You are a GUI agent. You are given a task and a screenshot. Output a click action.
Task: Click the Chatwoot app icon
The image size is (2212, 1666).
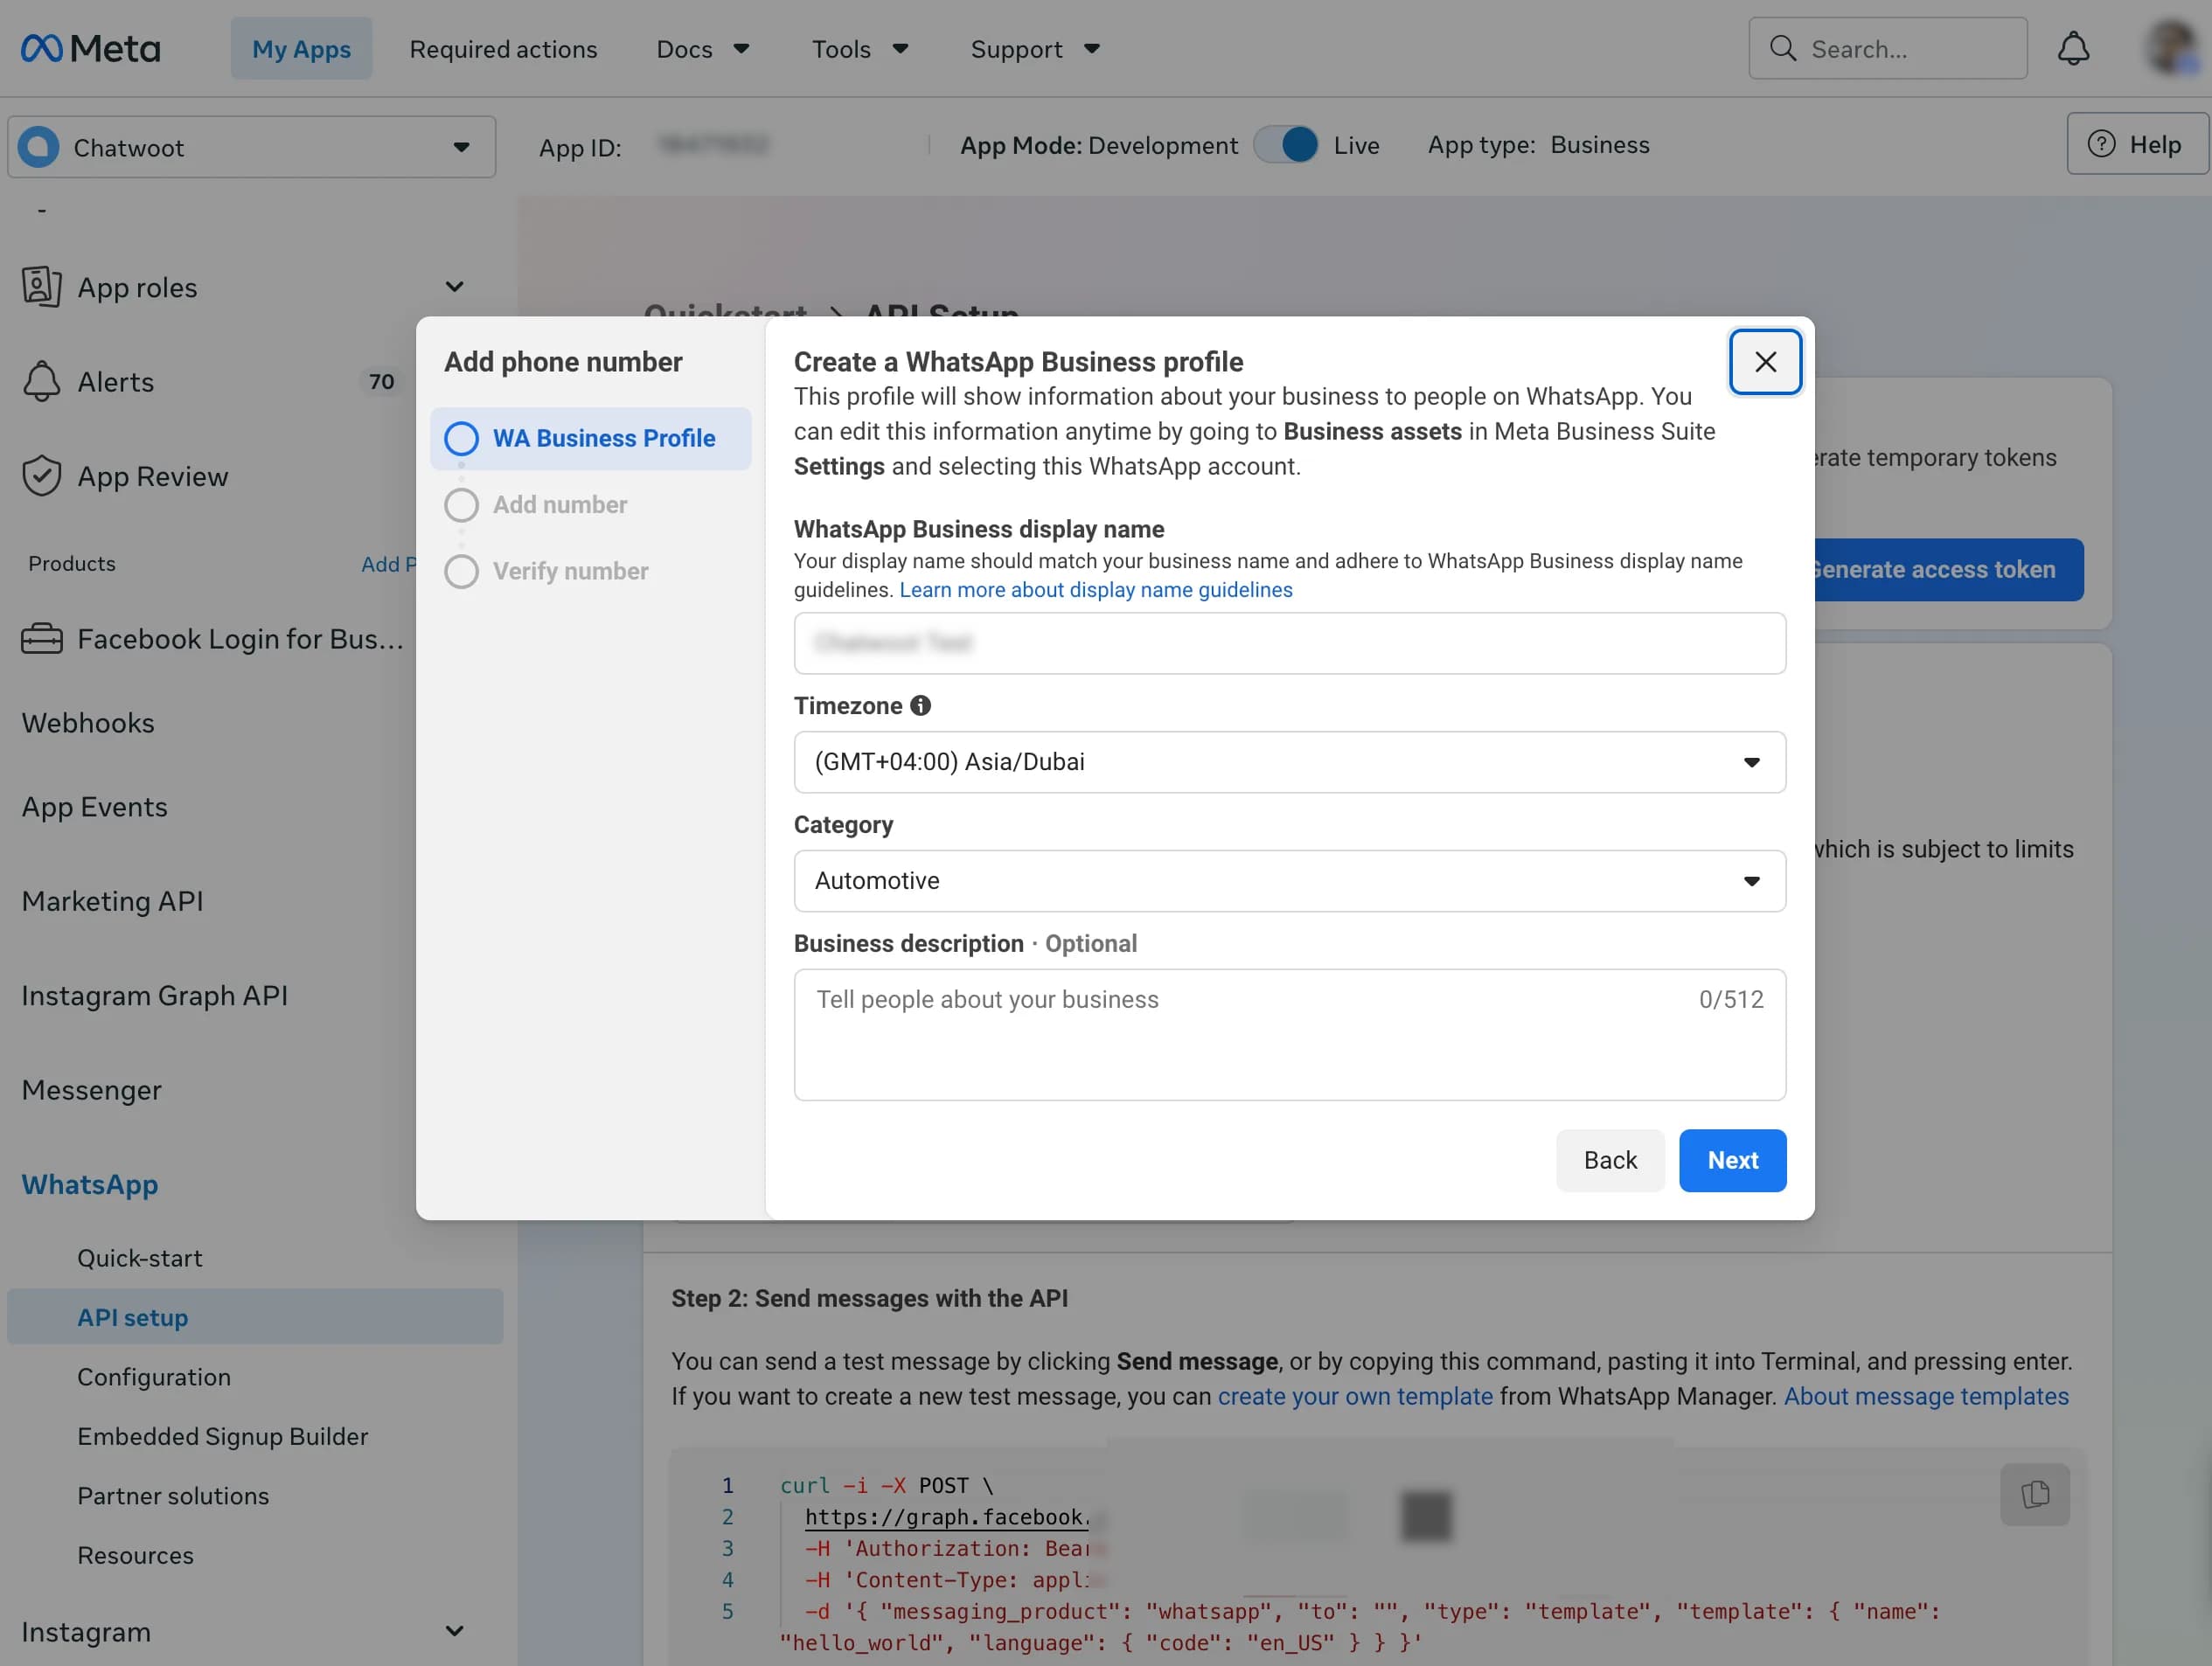[x=39, y=147]
